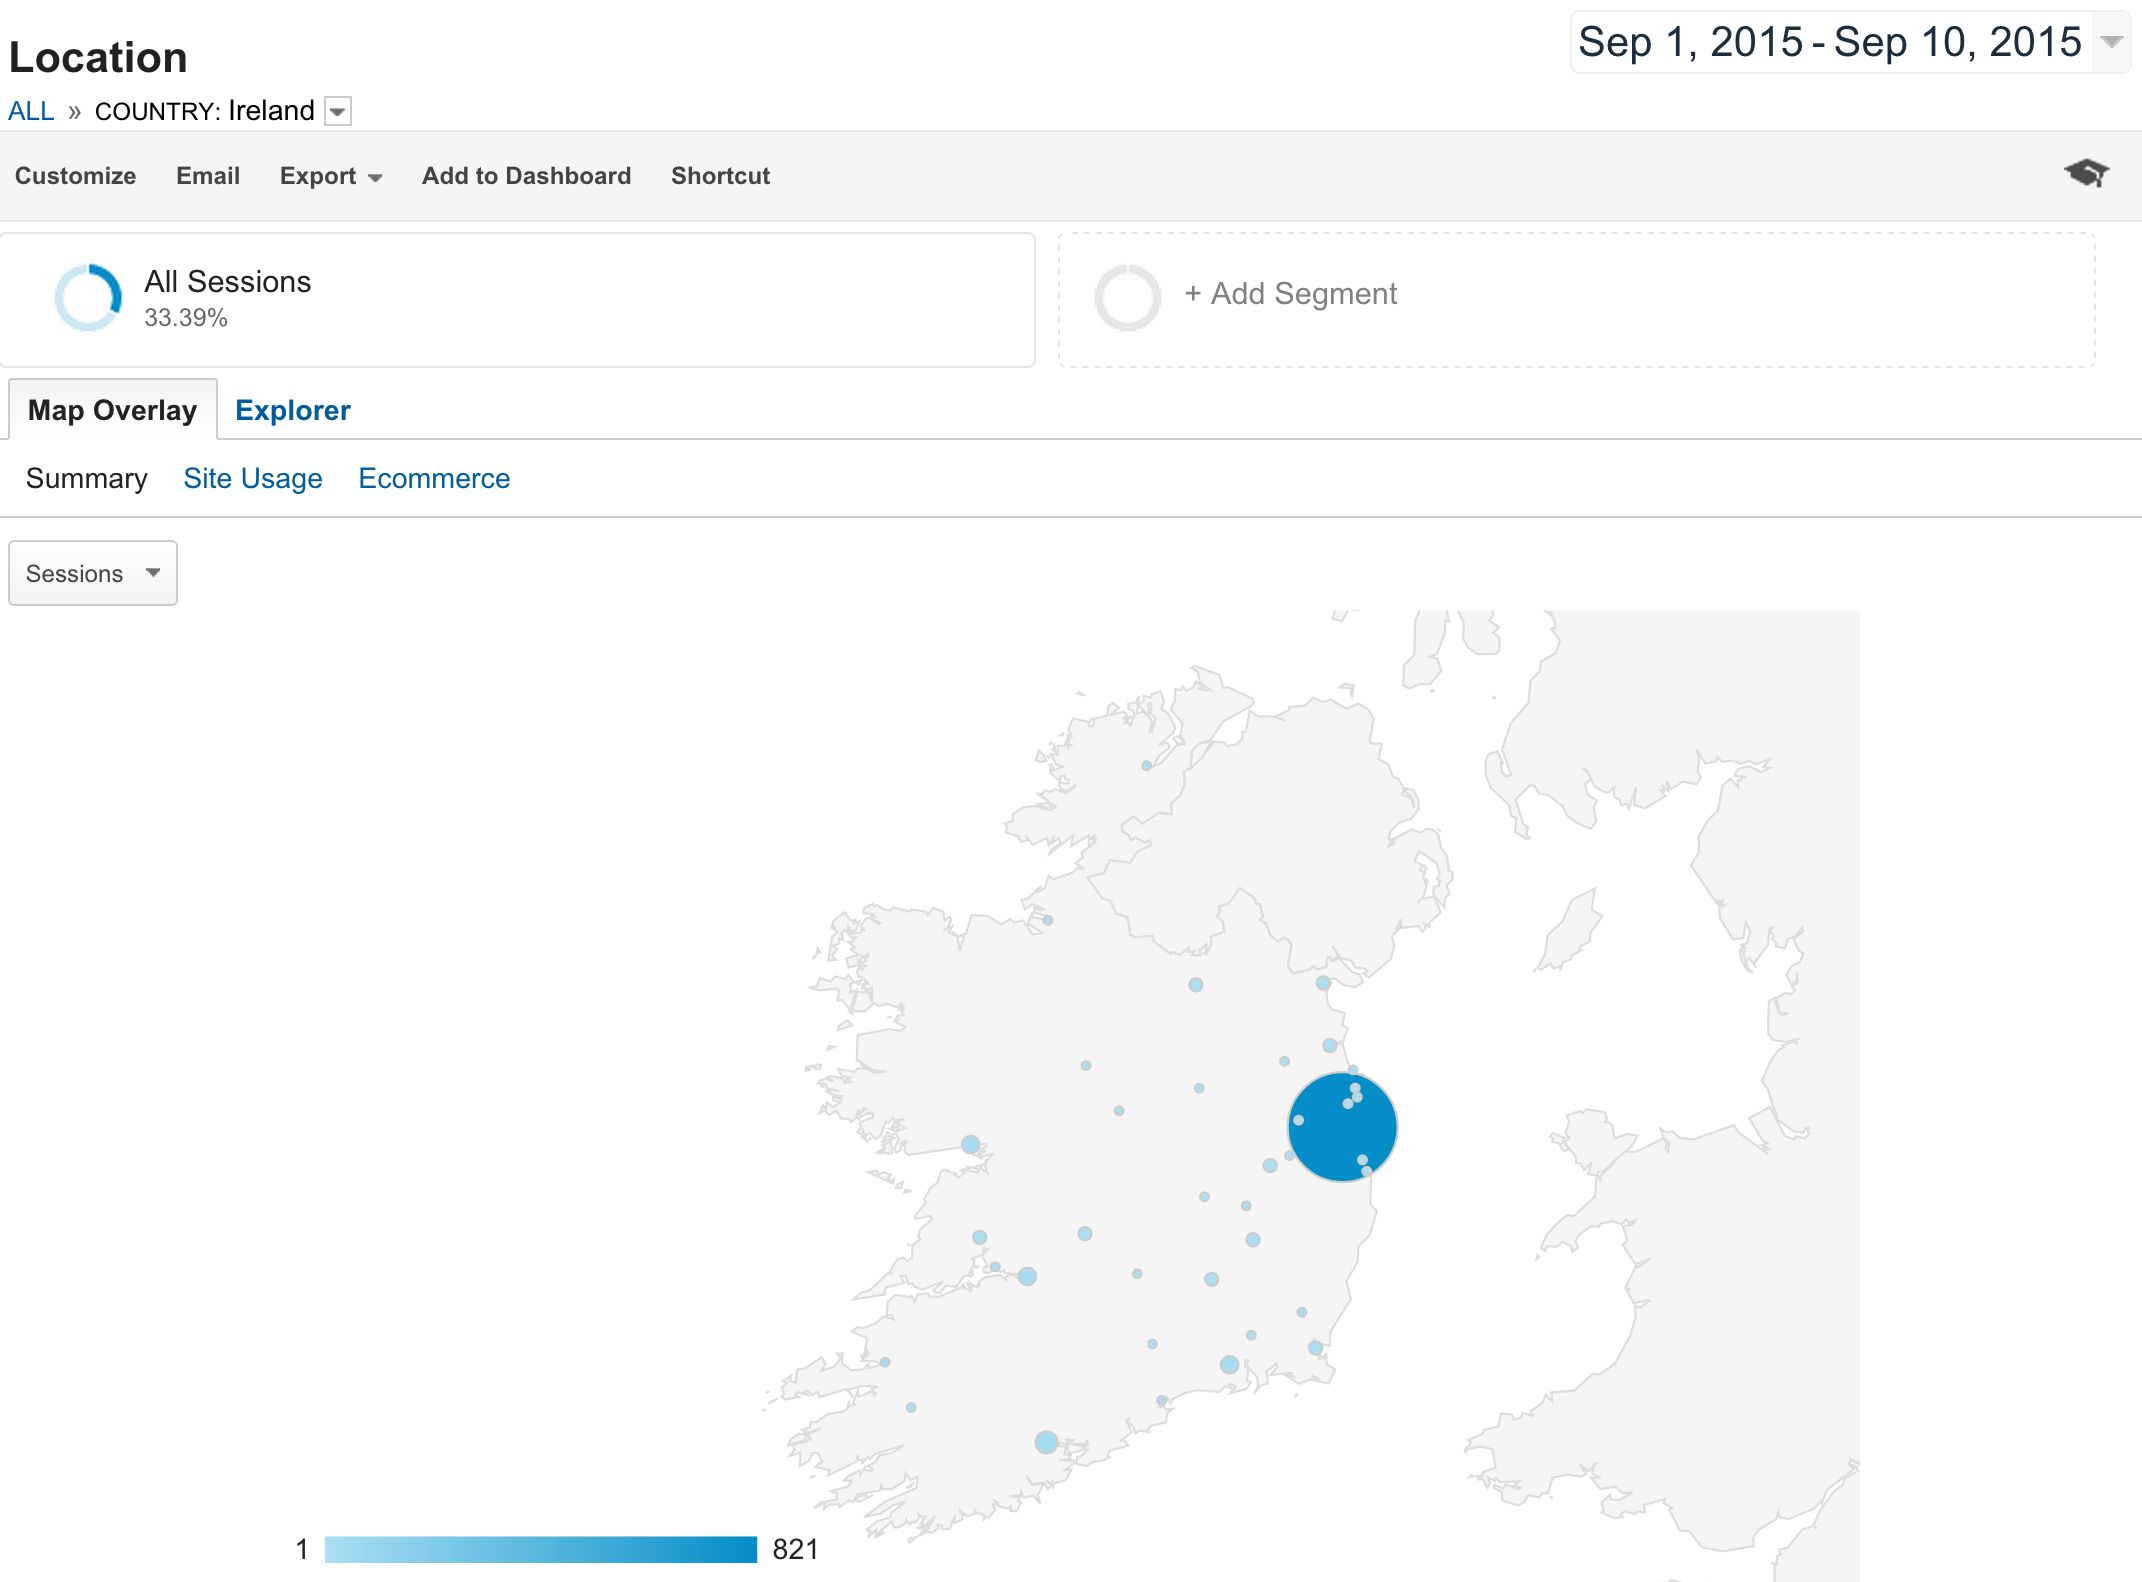Open the Site Usage sub-tab

tap(253, 478)
